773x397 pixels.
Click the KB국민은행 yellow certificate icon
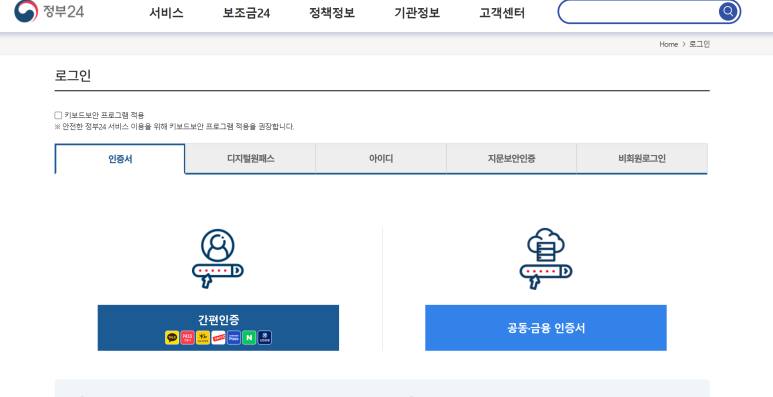pos(203,337)
